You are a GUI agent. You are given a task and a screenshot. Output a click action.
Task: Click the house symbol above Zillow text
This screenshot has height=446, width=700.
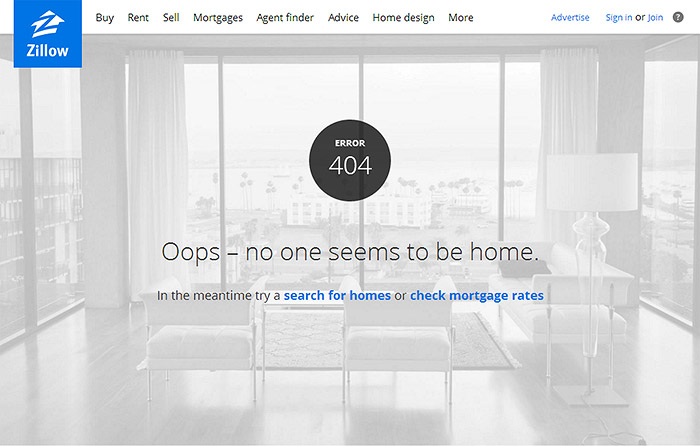coord(47,25)
